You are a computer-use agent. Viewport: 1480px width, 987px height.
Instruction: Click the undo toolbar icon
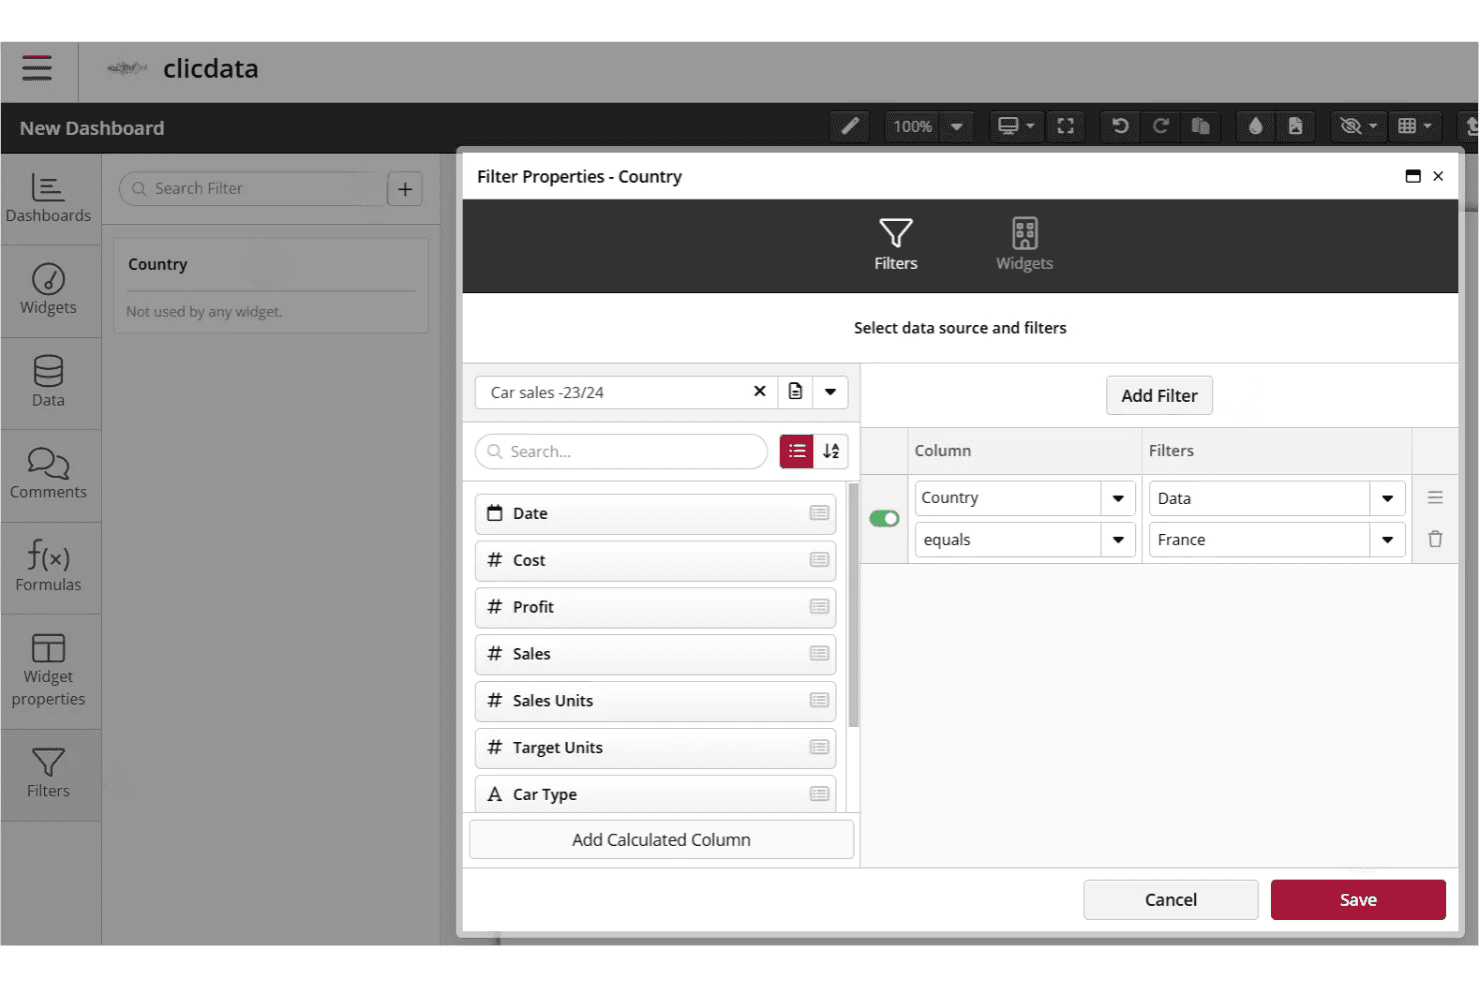[x=1120, y=126]
